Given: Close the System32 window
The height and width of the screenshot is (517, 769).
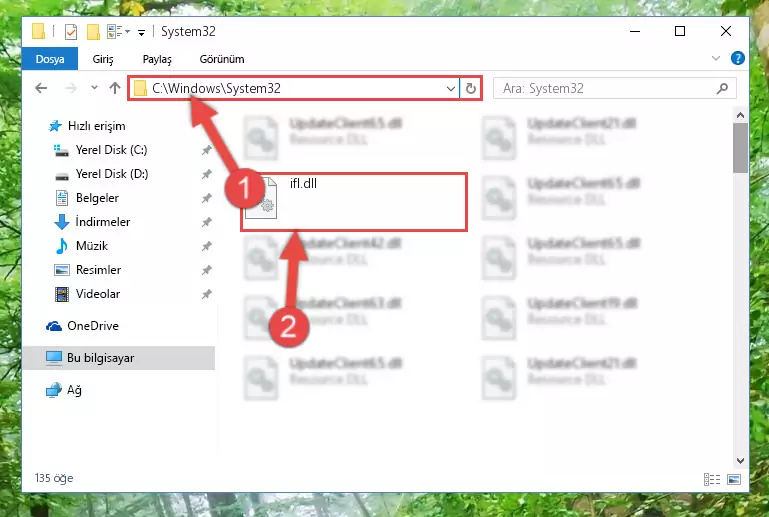Looking at the screenshot, I should 726,31.
